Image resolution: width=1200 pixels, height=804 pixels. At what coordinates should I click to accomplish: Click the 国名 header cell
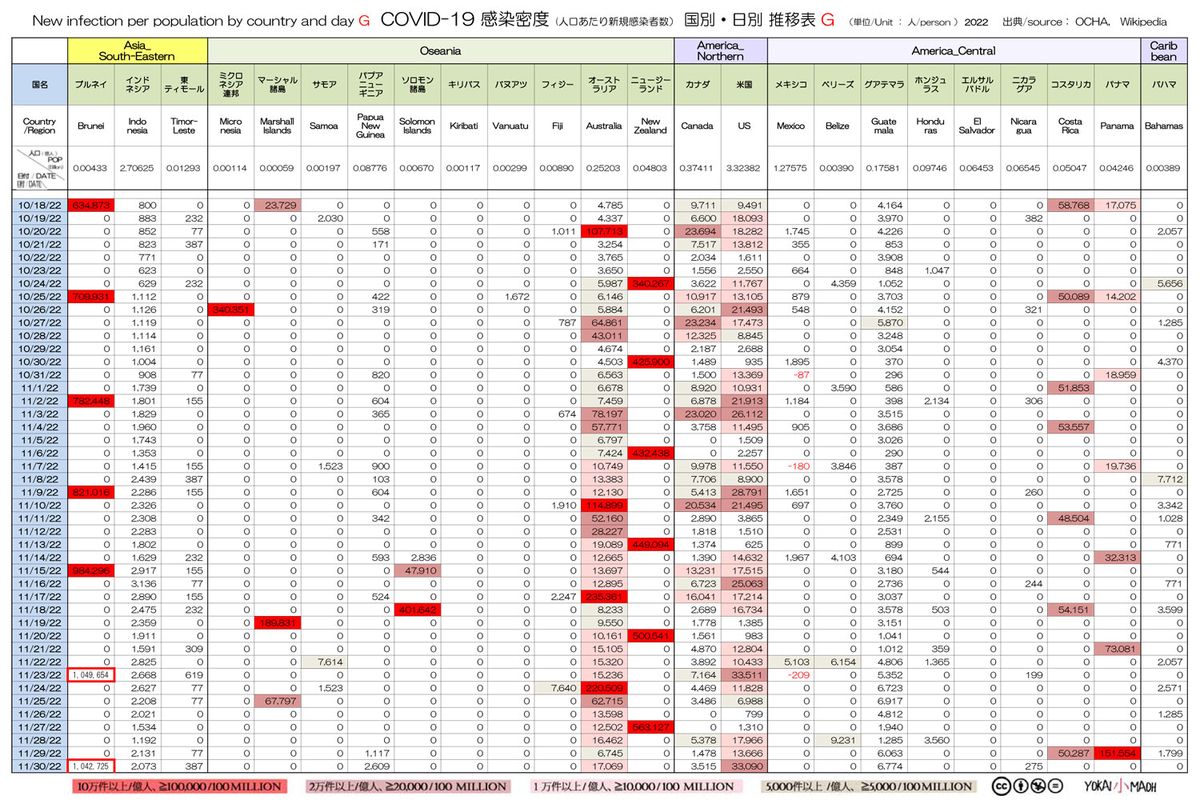point(40,86)
